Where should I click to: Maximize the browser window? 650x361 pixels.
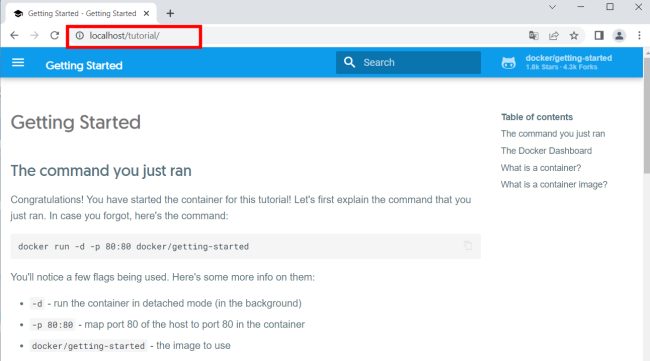[x=610, y=7]
